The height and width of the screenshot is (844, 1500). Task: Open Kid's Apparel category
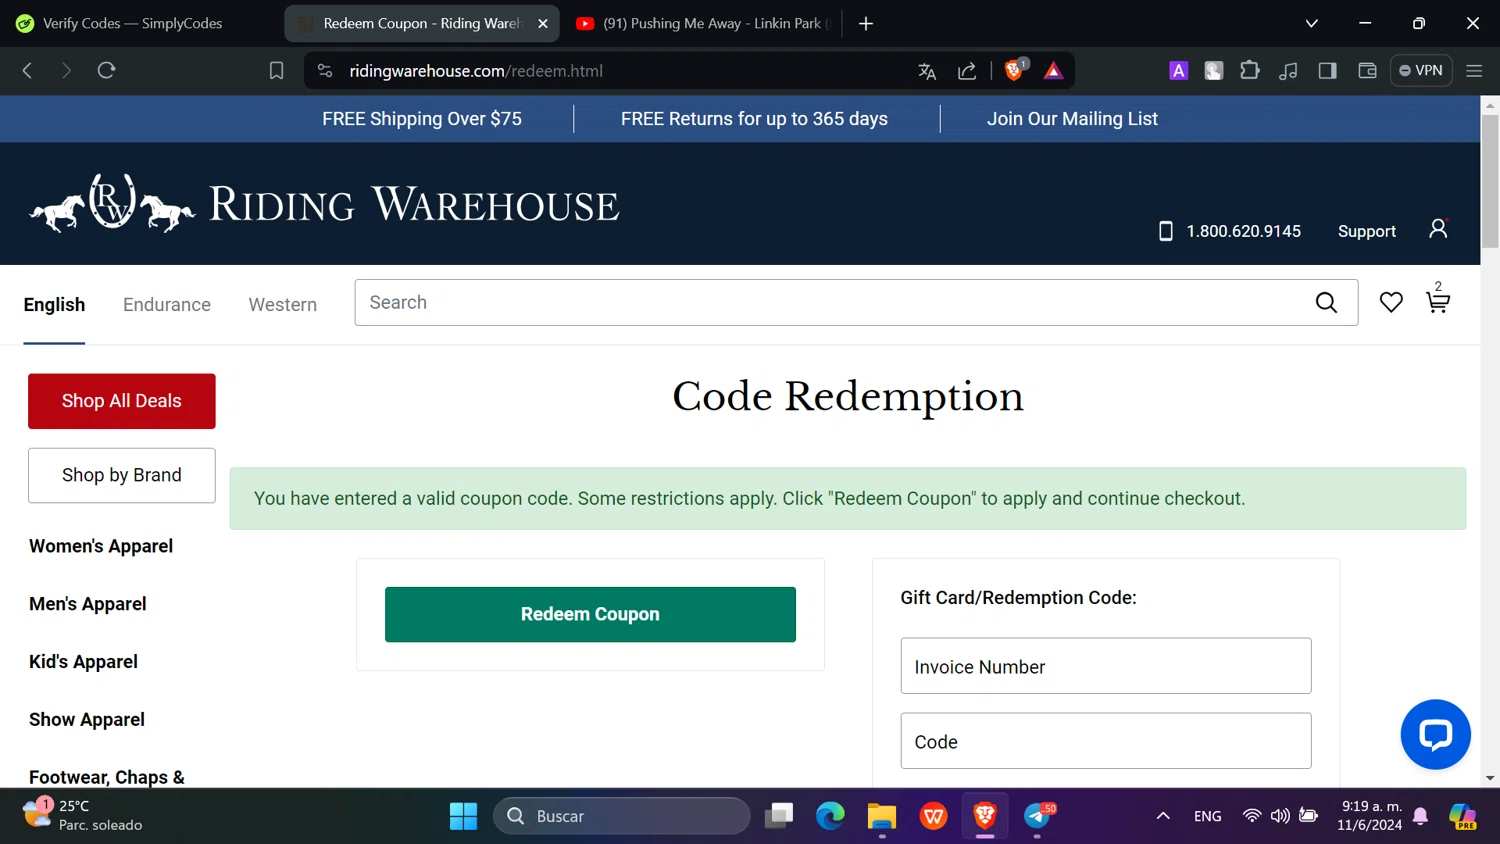click(x=84, y=662)
